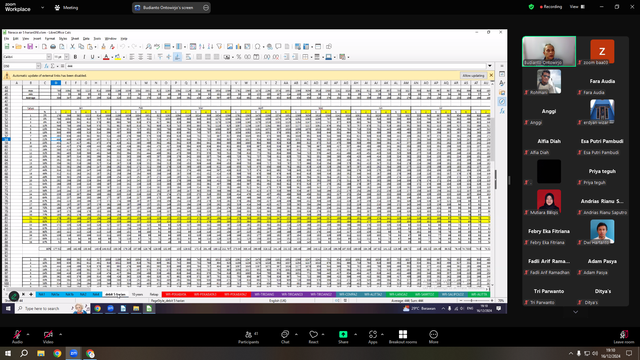Click the Zoom Chat icon
Viewport: 640px width, 360px height.
285,337
